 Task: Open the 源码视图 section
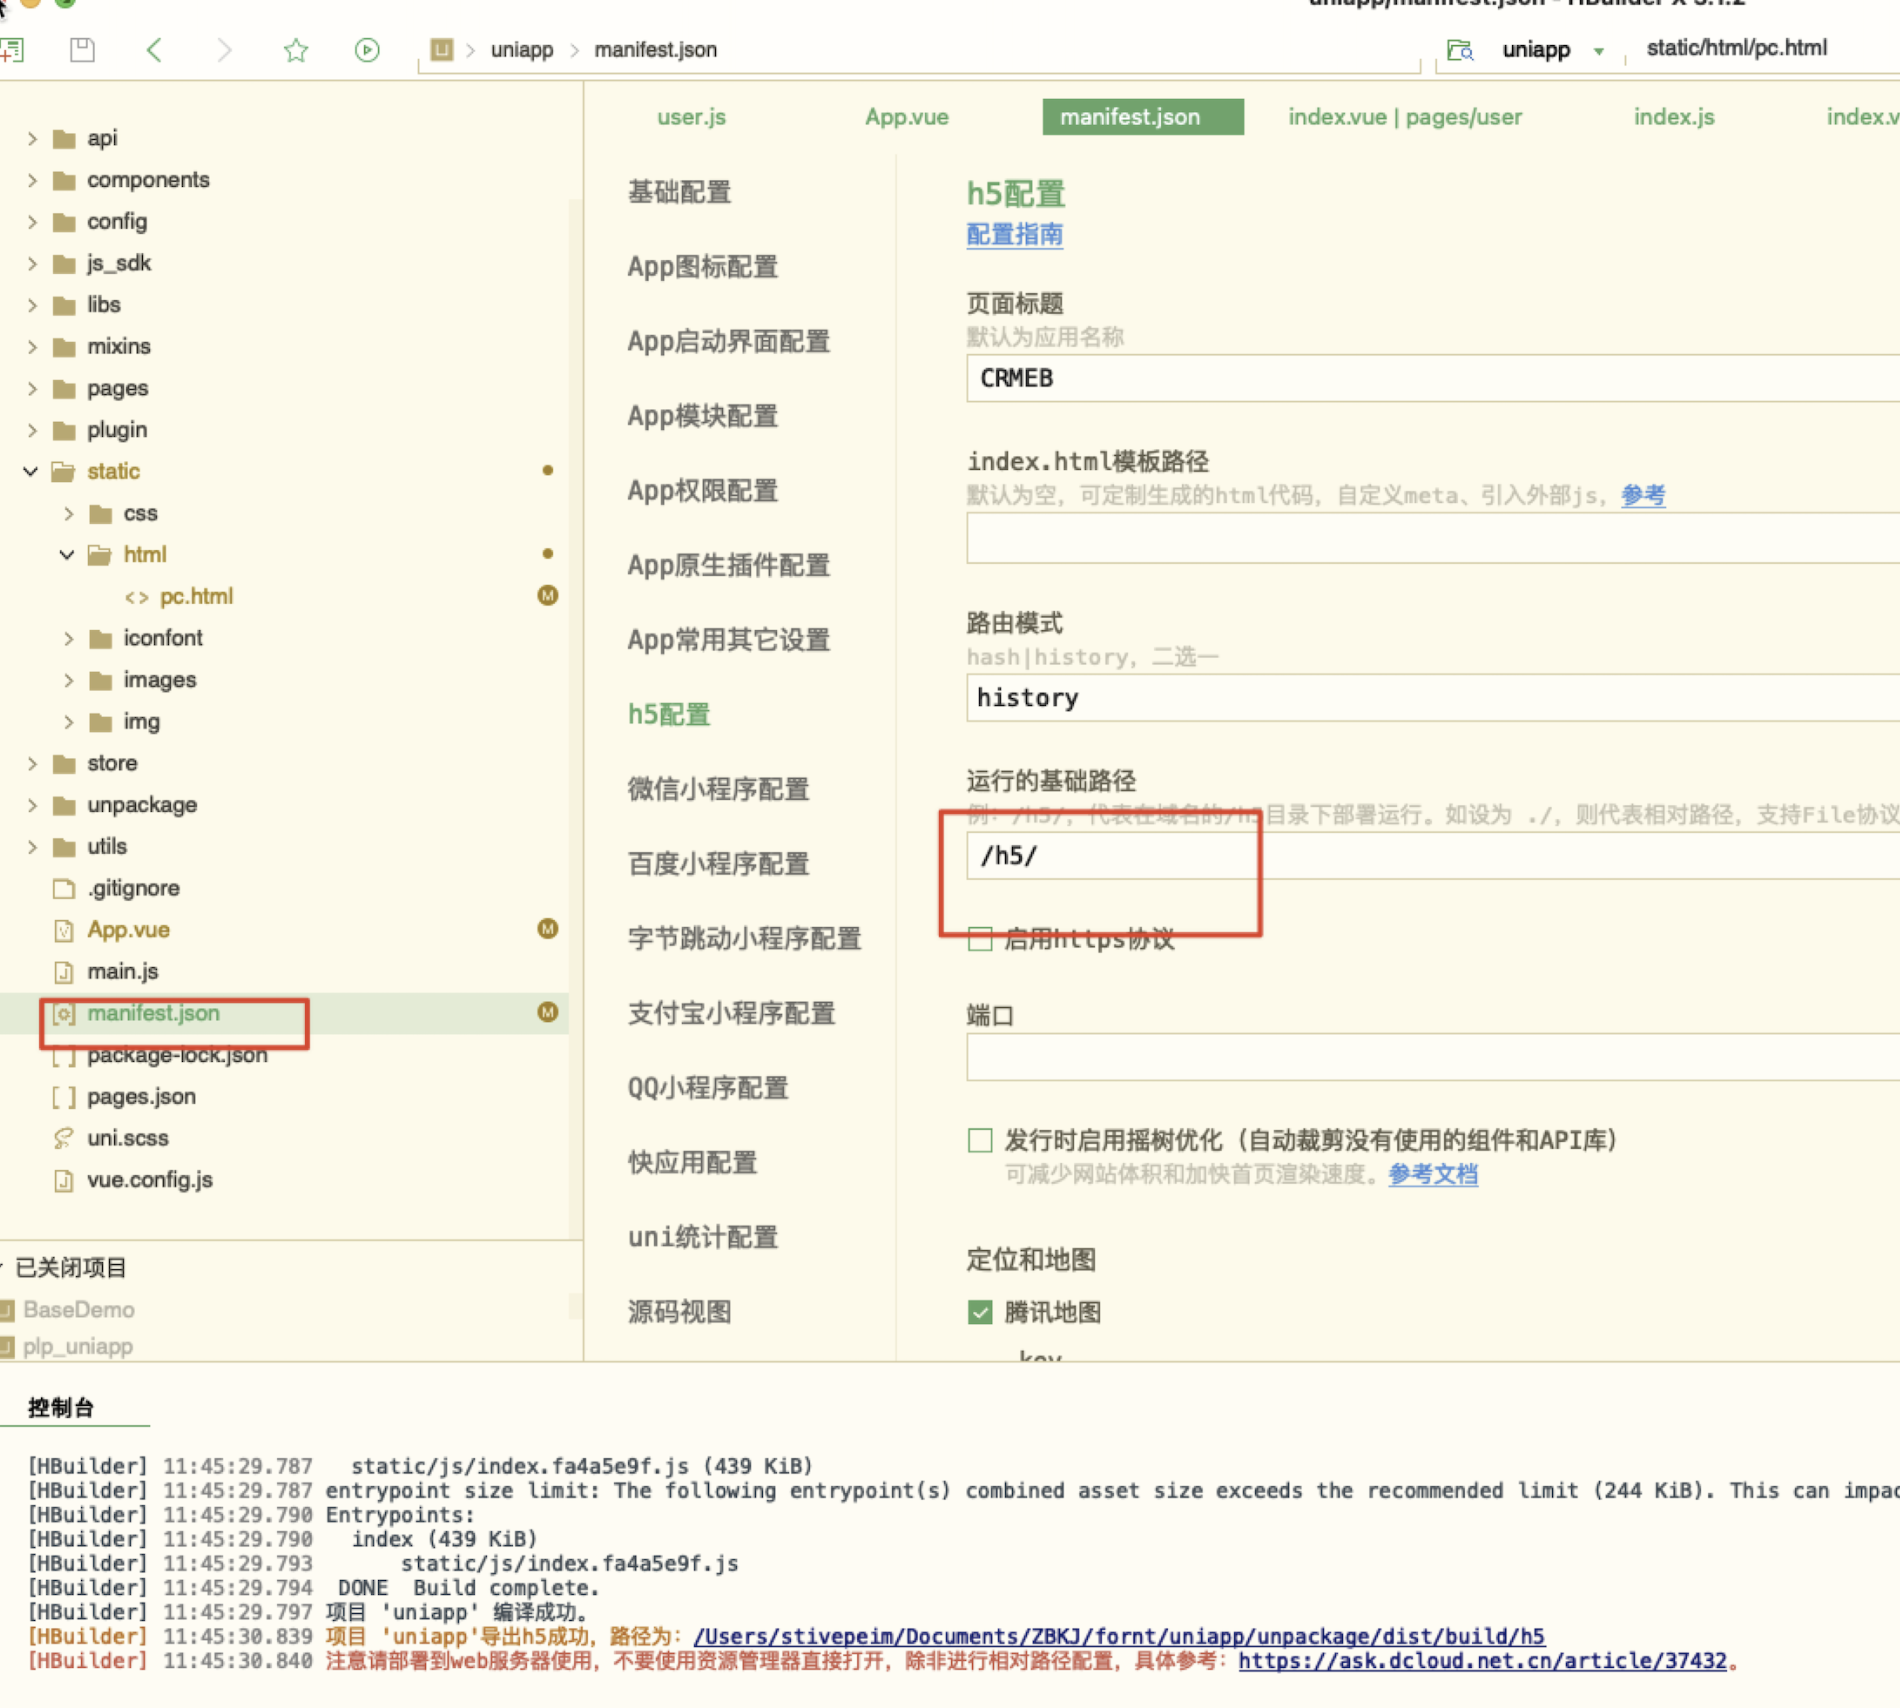tap(680, 1312)
